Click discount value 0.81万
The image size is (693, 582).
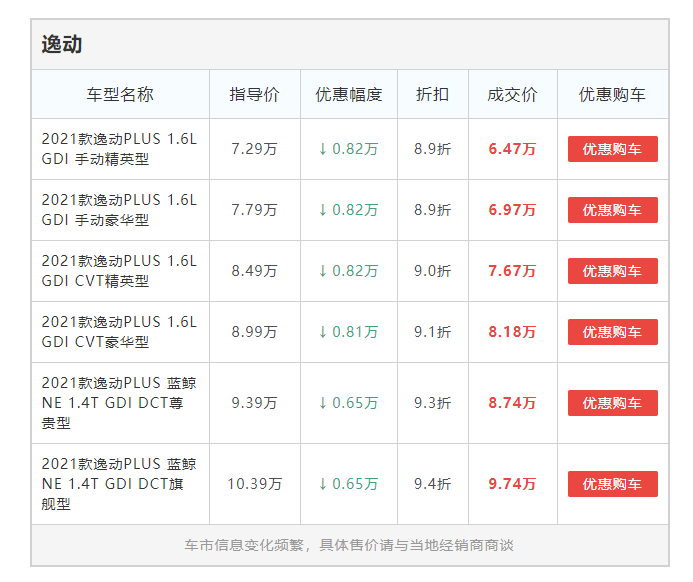coord(349,332)
